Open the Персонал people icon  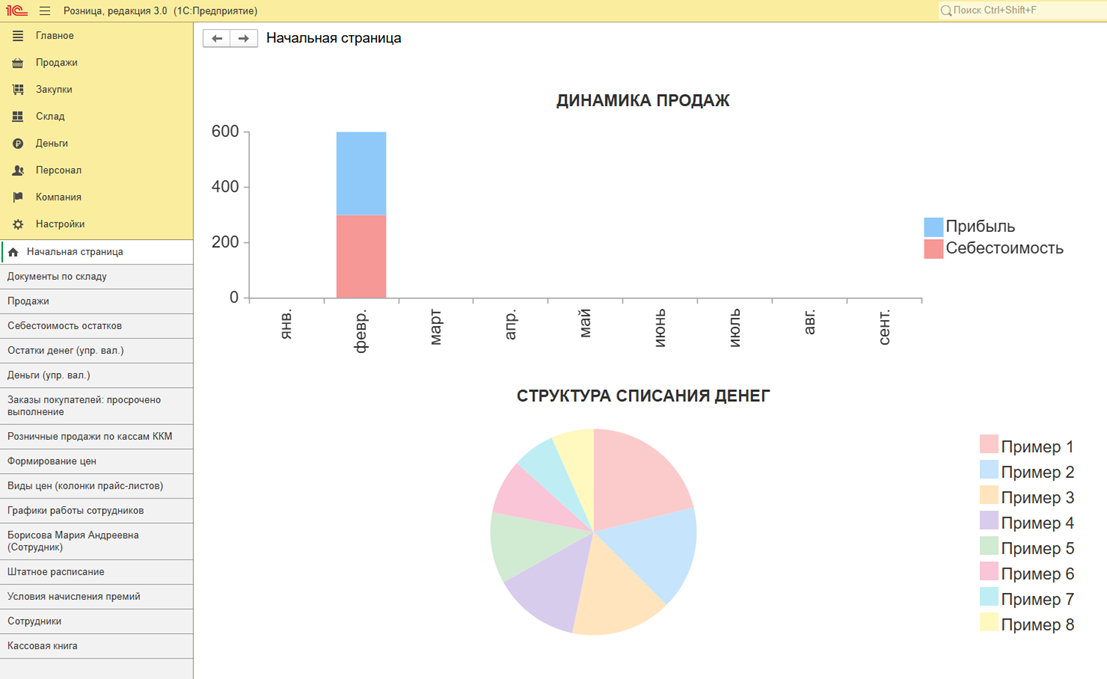(x=18, y=171)
